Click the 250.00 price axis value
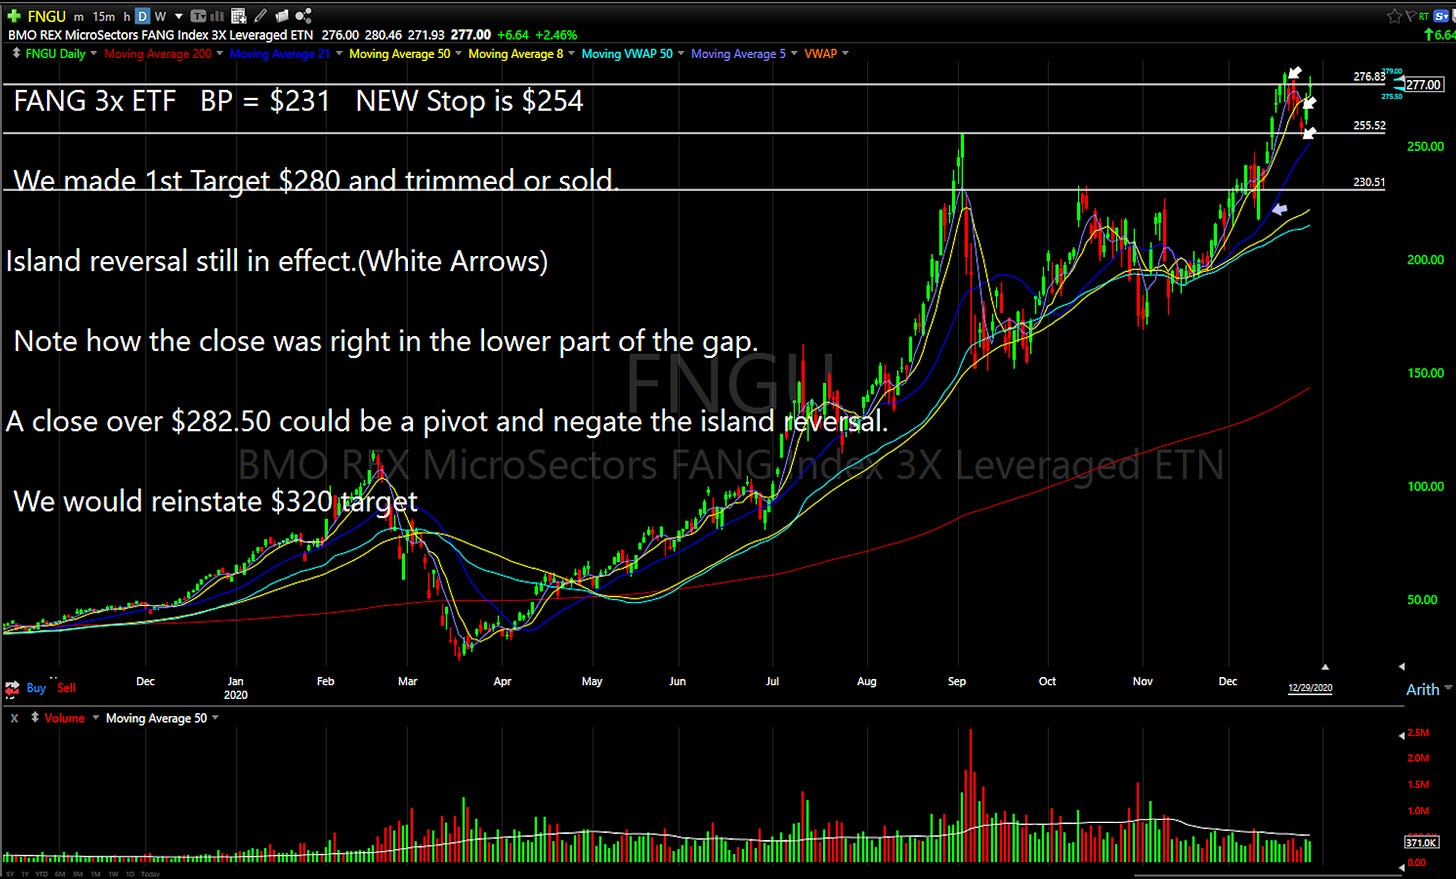The height and width of the screenshot is (879, 1456). (1425, 146)
